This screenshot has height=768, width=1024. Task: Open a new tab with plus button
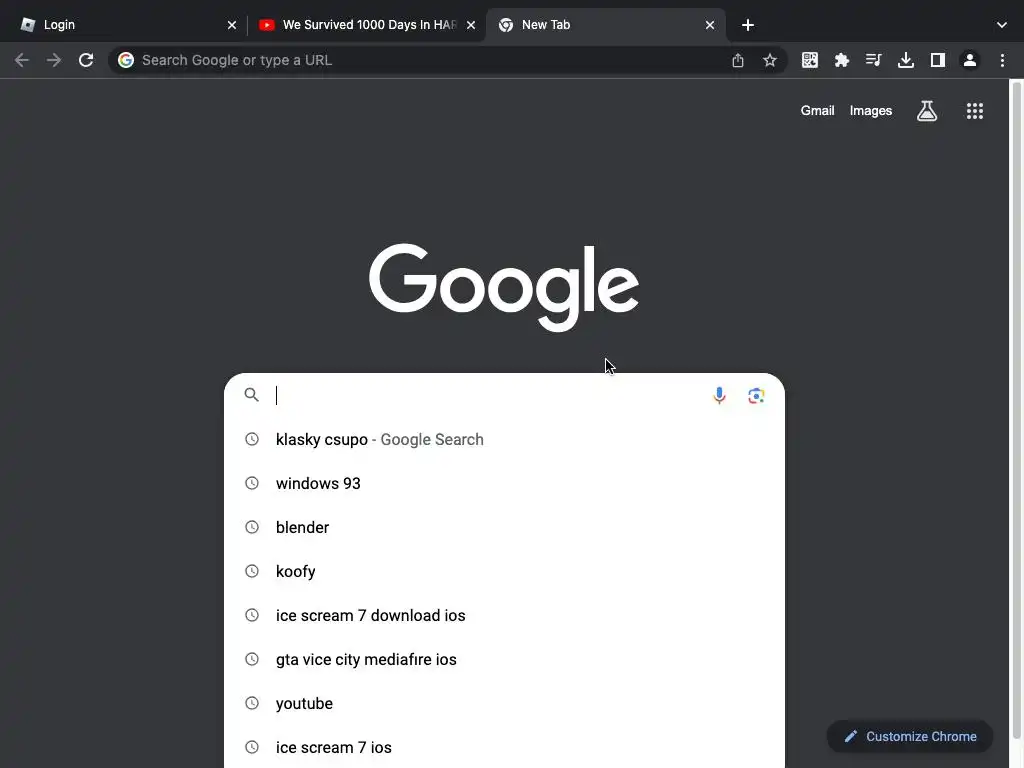coord(748,25)
